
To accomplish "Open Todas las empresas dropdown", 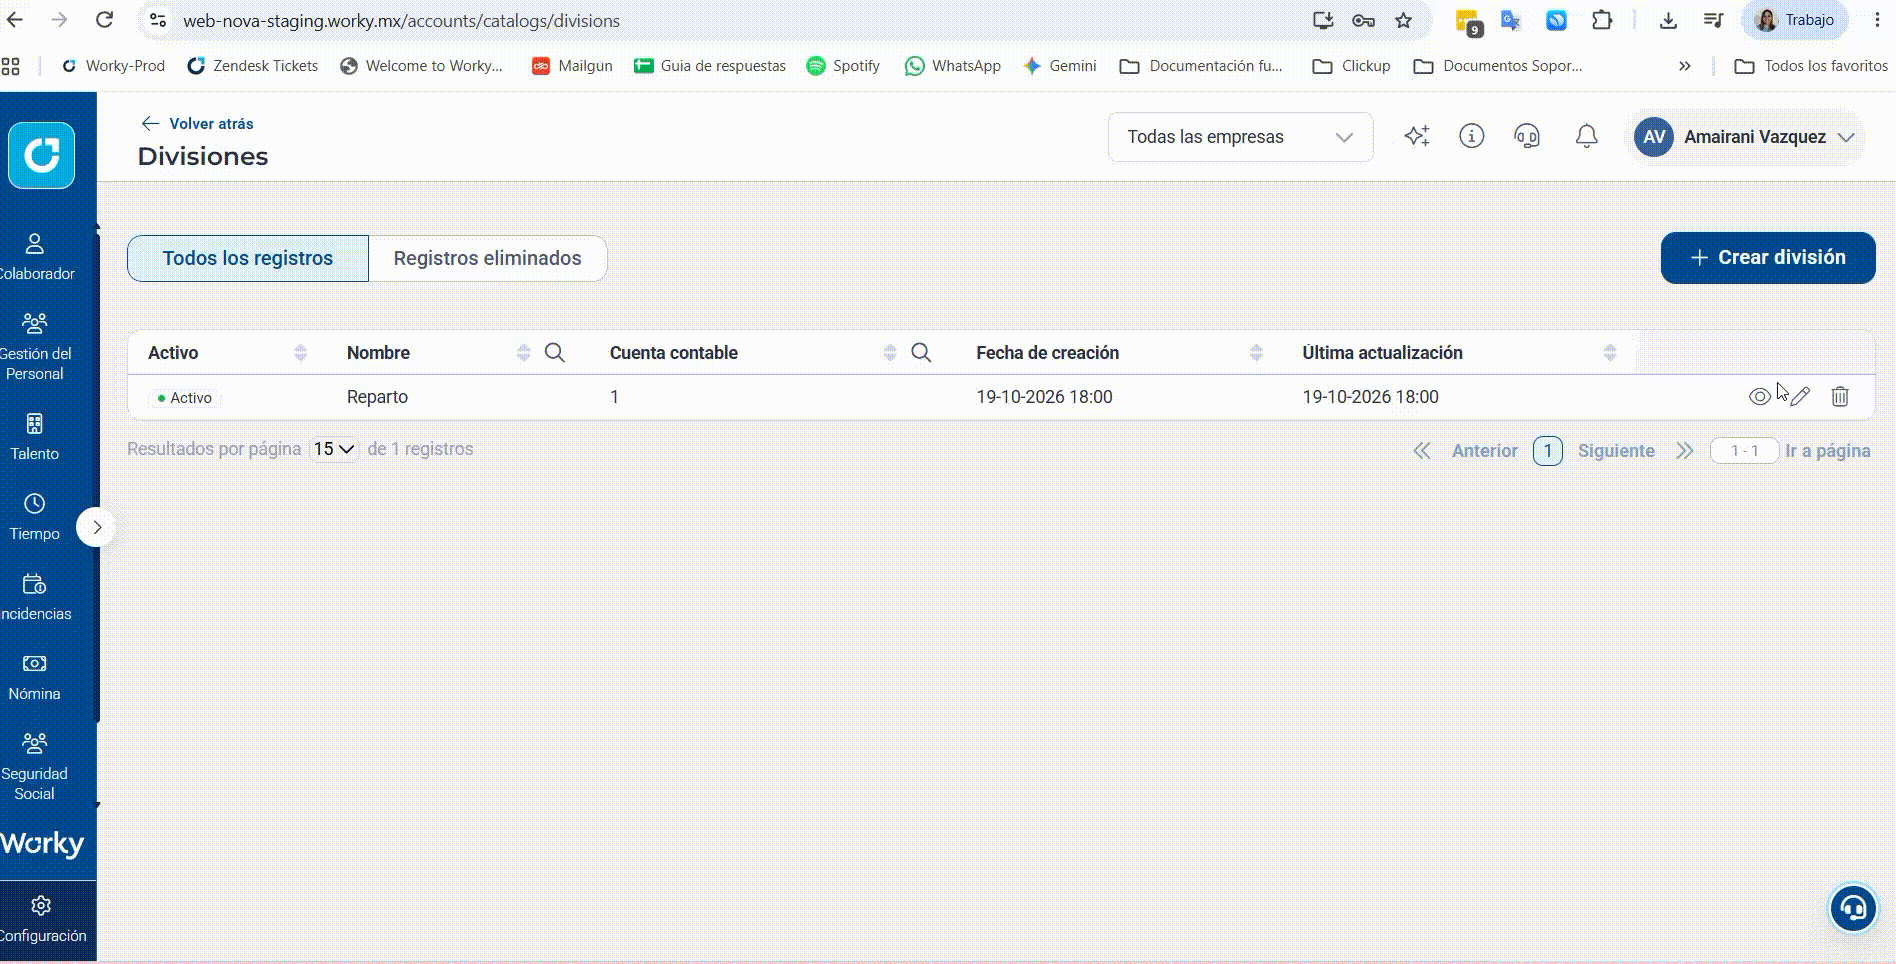I will (x=1240, y=137).
